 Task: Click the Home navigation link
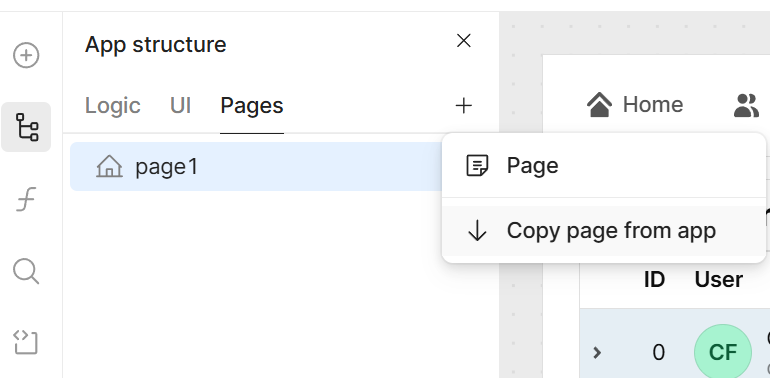tap(634, 105)
